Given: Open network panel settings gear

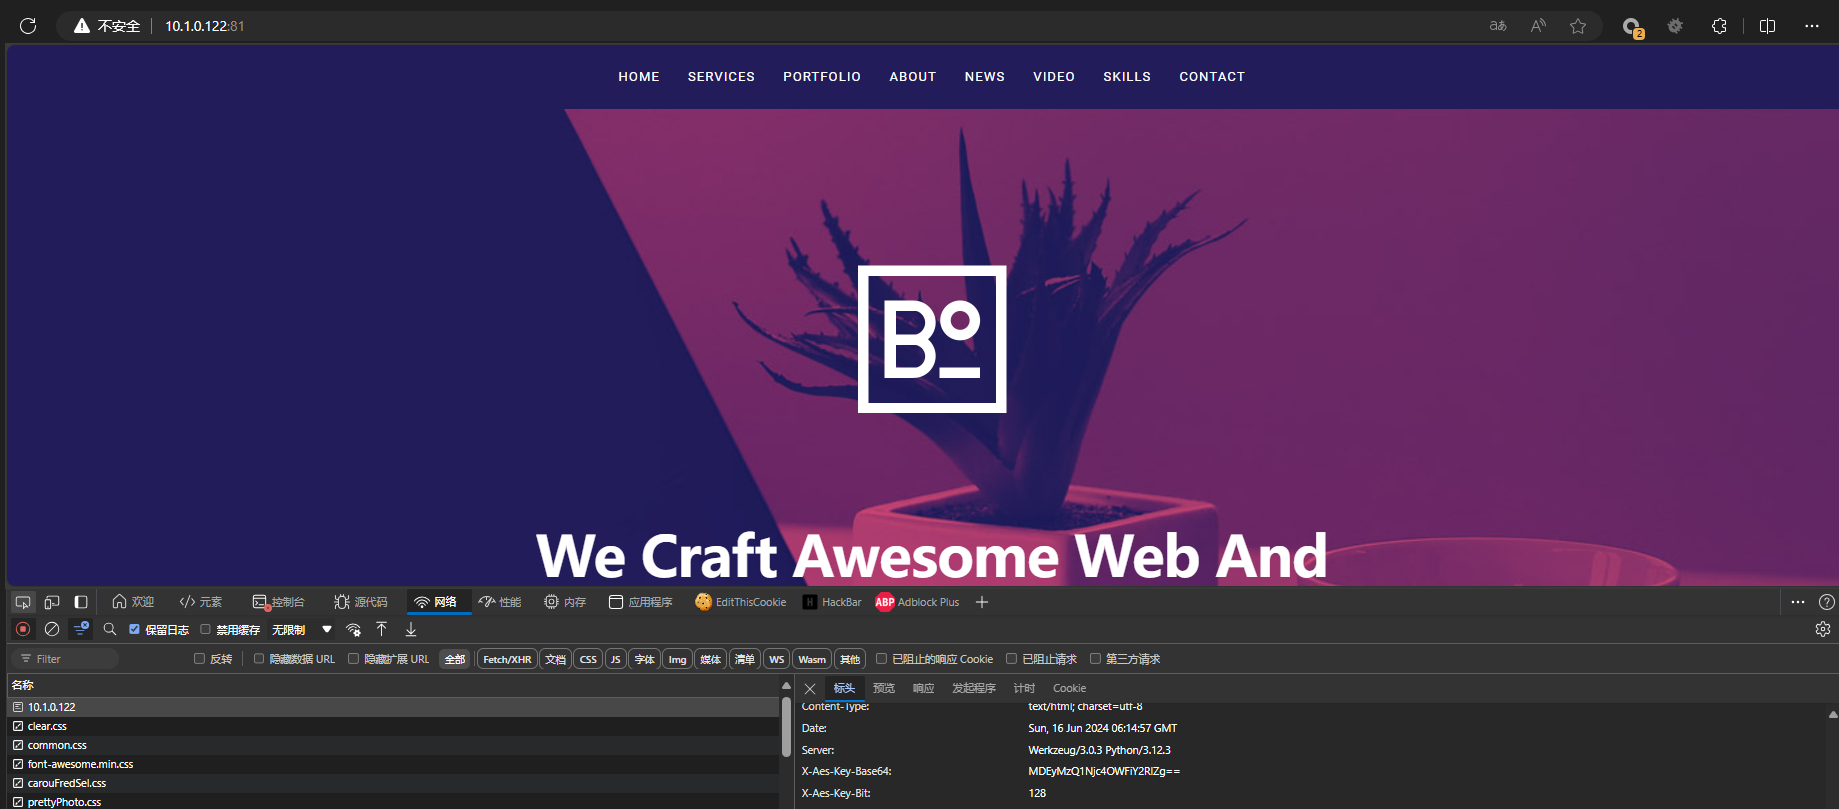Looking at the screenshot, I should tap(1823, 629).
